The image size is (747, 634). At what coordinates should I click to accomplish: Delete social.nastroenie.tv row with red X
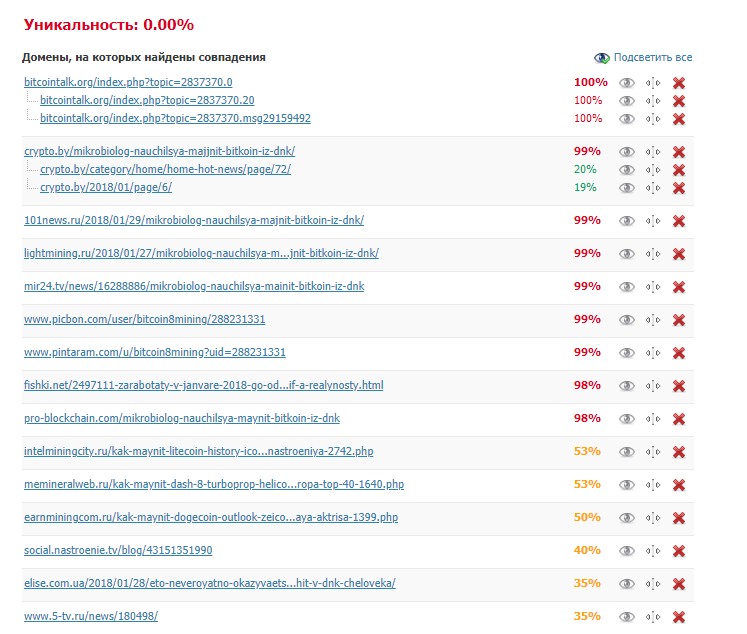click(679, 551)
